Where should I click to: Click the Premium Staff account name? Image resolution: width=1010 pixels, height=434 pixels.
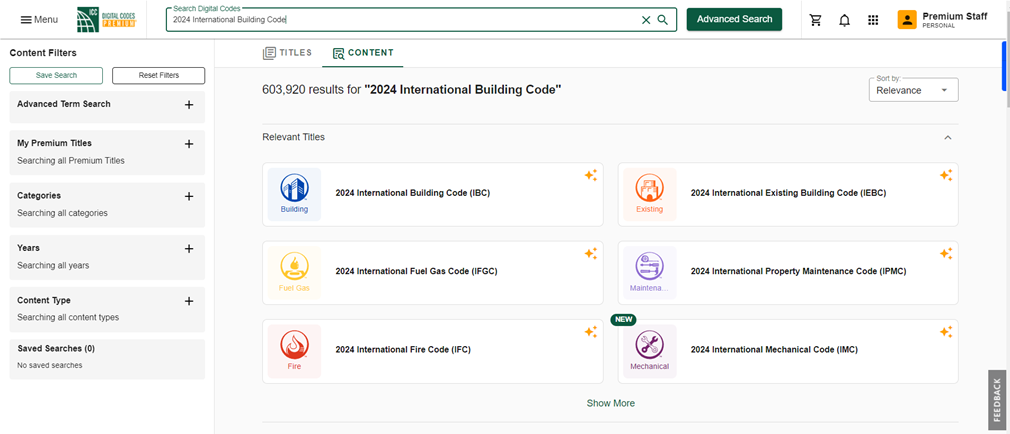click(x=955, y=16)
